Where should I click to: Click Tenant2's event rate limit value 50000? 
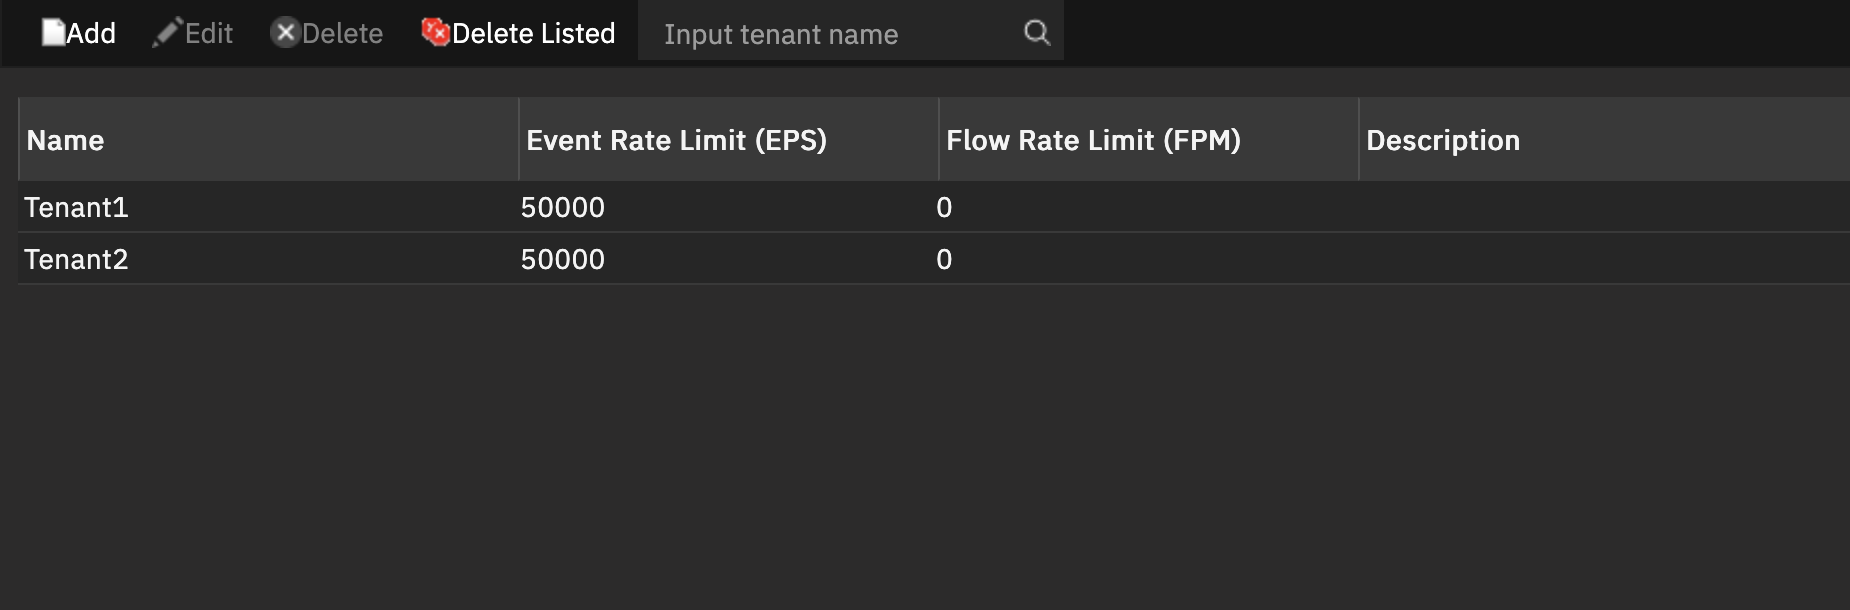tap(563, 260)
